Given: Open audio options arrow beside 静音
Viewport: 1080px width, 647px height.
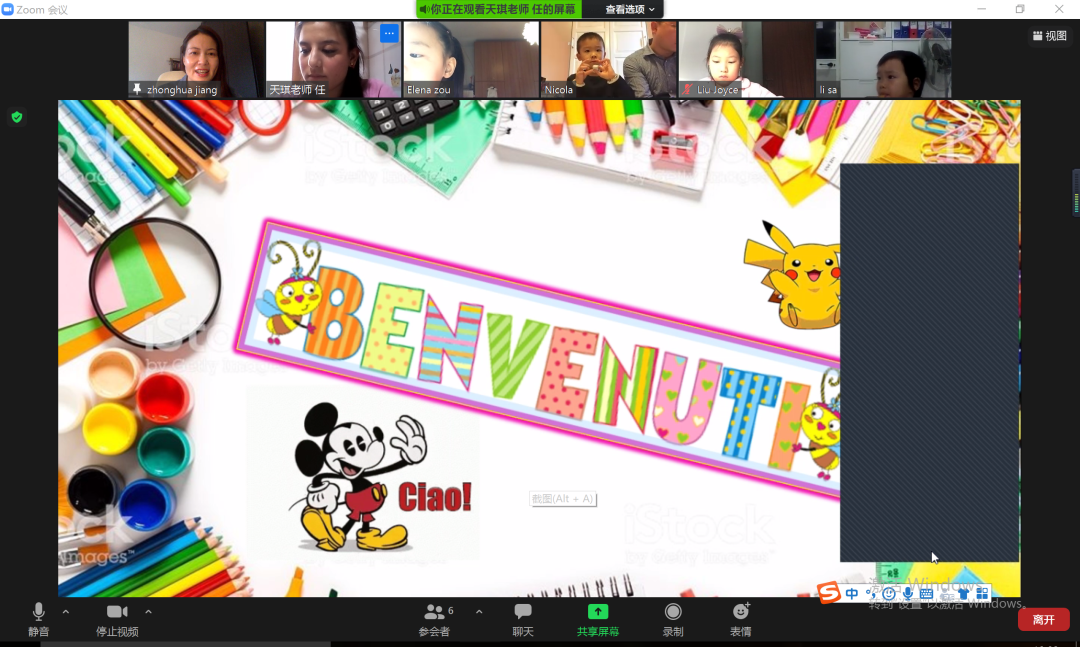Looking at the screenshot, I should coord(65,612).
